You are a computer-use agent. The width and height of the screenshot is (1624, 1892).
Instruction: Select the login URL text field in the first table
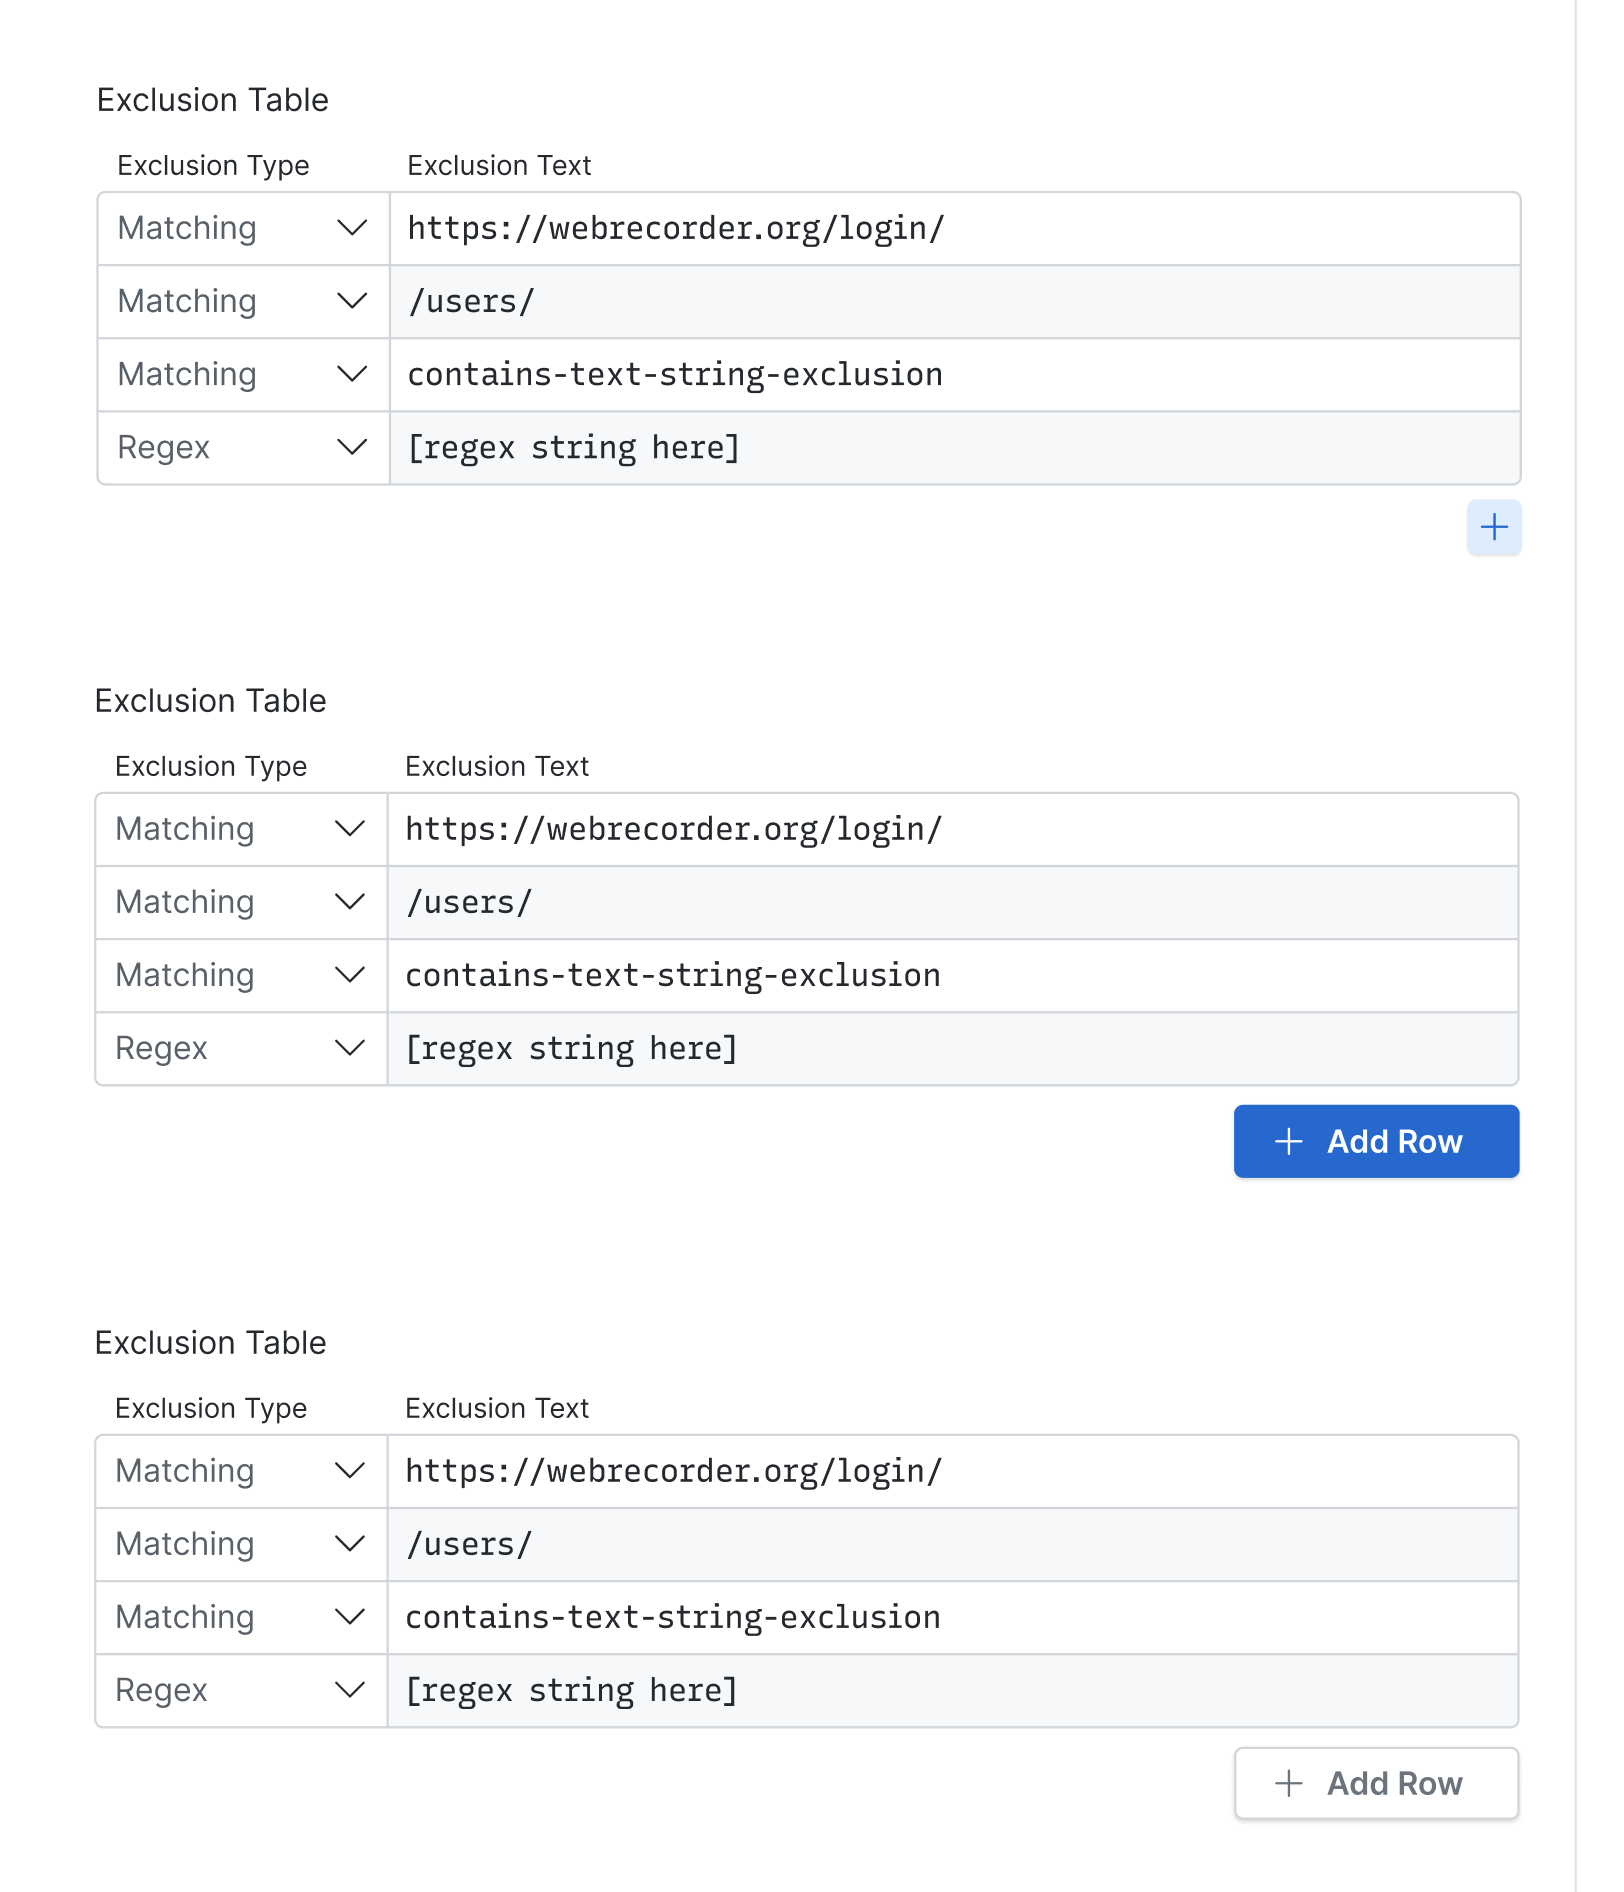click(x=900, y=228)
